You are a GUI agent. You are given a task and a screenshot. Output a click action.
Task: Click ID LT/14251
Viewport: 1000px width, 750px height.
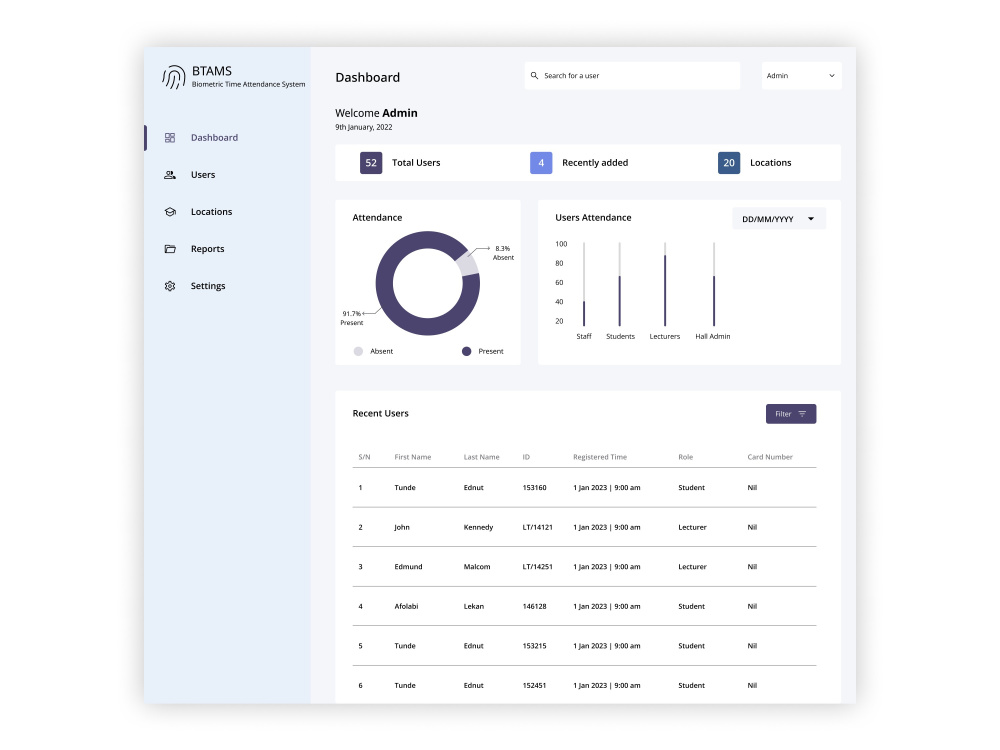[x=538, y=567]
